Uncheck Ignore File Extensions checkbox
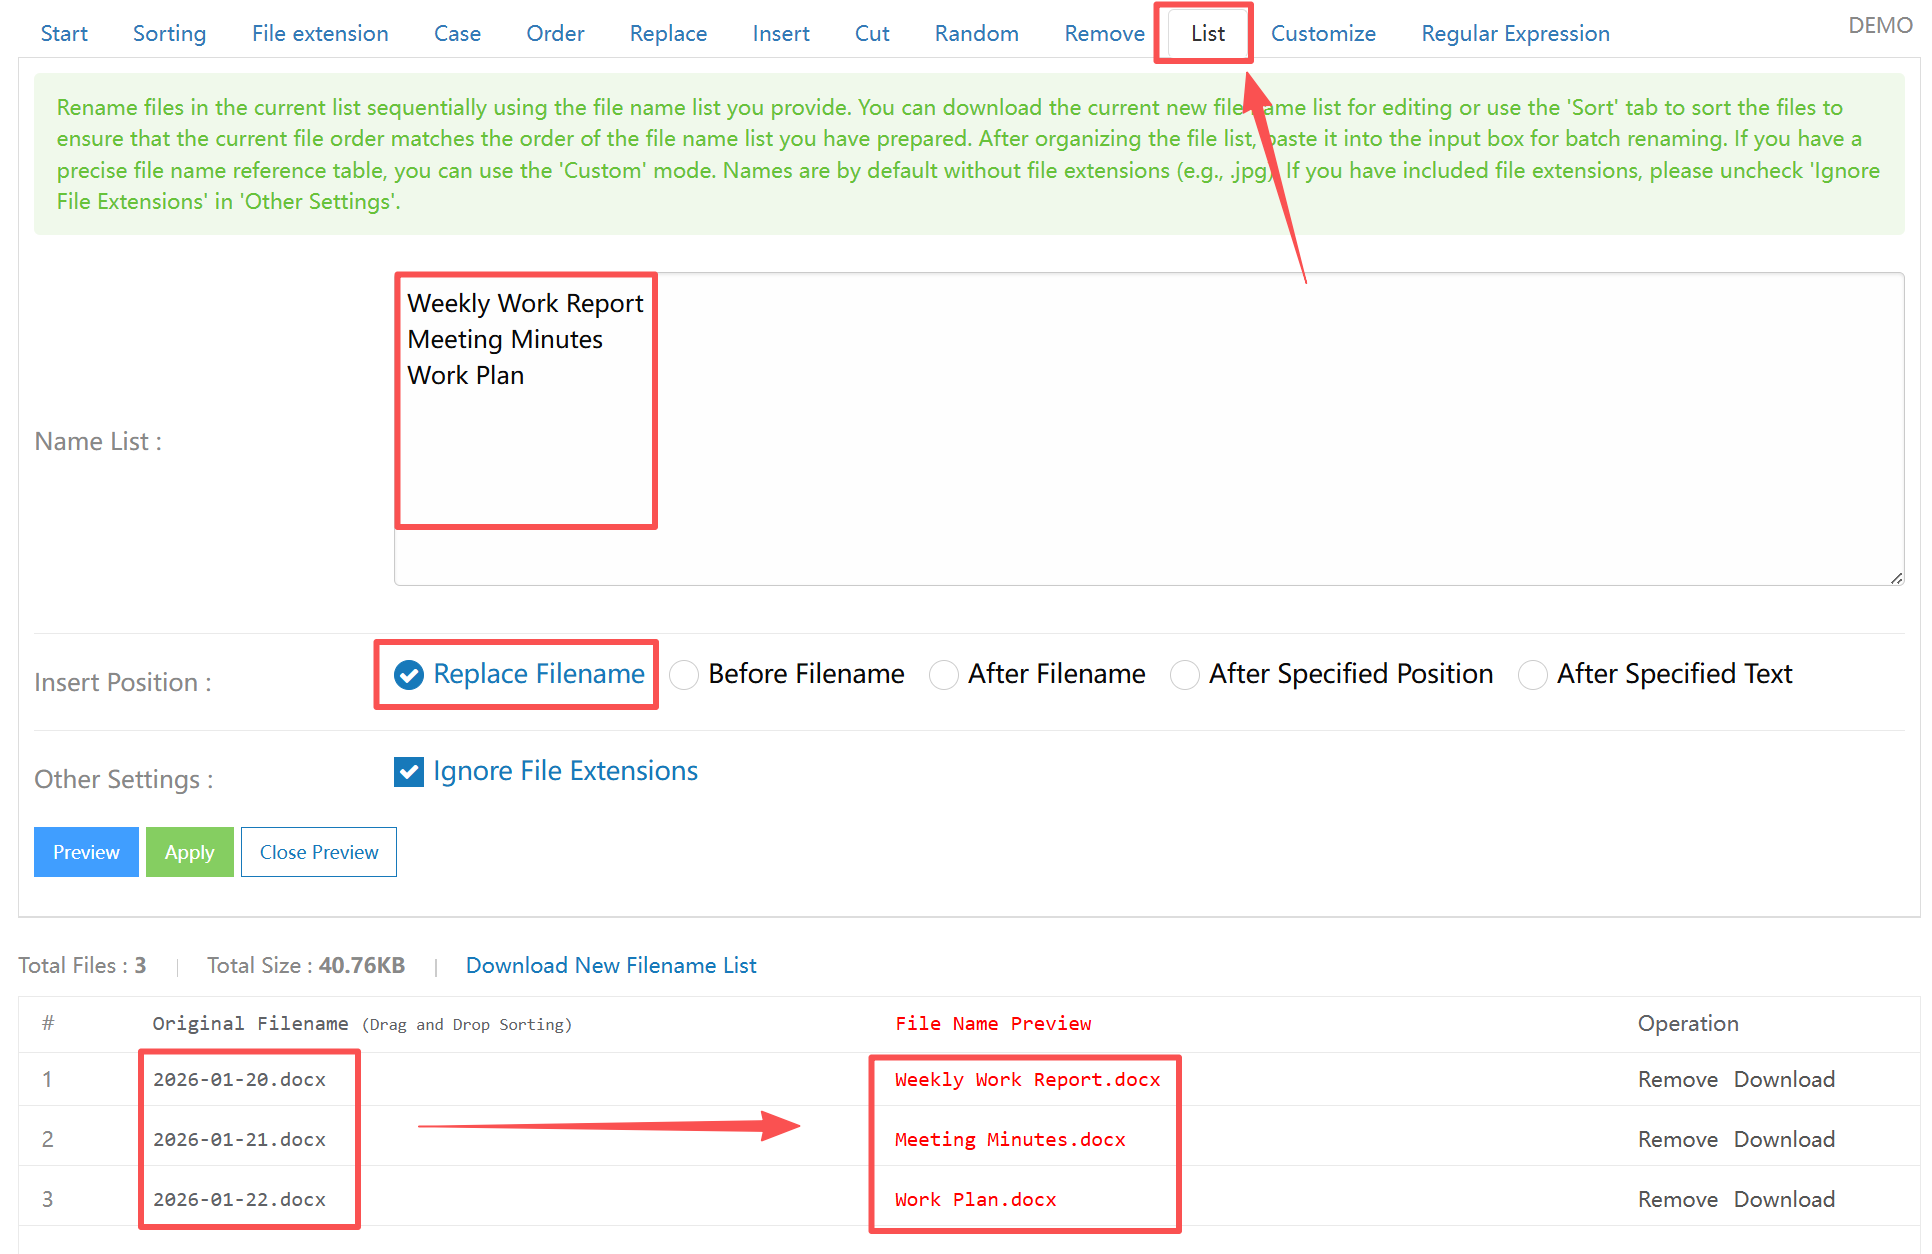The image size is (1932, 1254). (409, 772)
